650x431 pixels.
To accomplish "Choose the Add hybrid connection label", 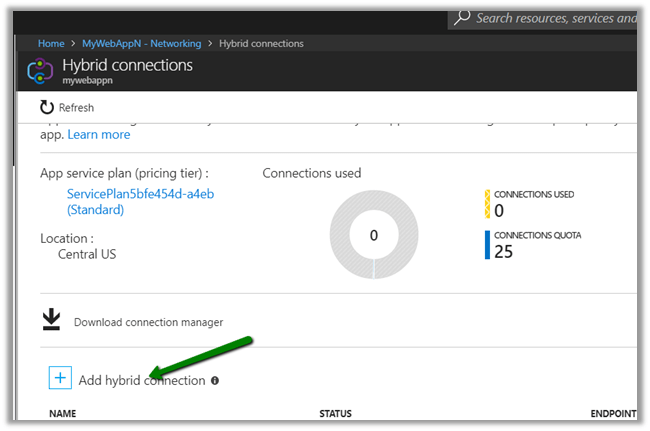I will tap(141, 381).
